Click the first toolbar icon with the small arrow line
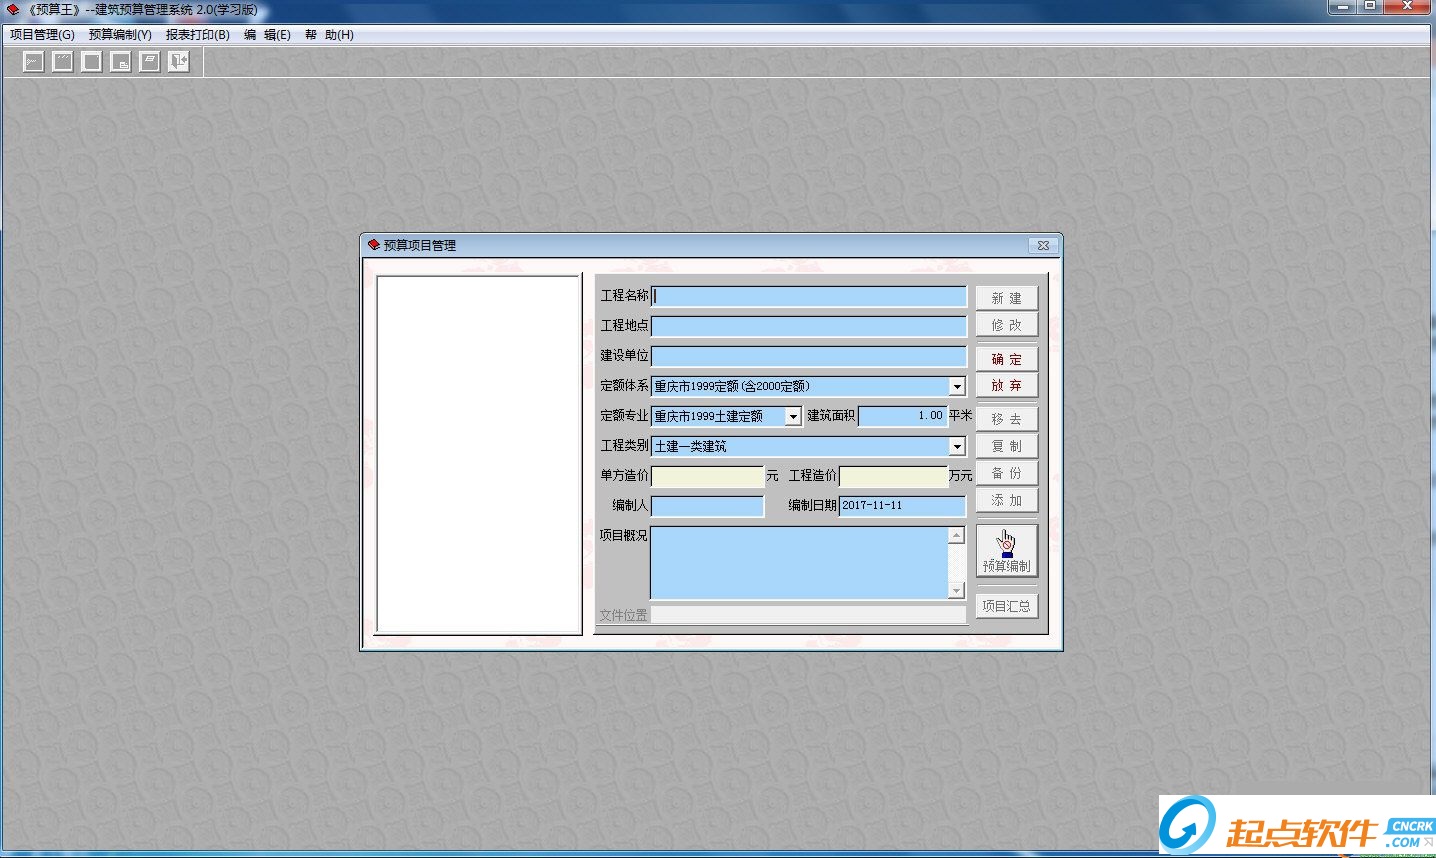Viewport: 1436px width, 858px height. pyautogui.click(x=33, y=62)
